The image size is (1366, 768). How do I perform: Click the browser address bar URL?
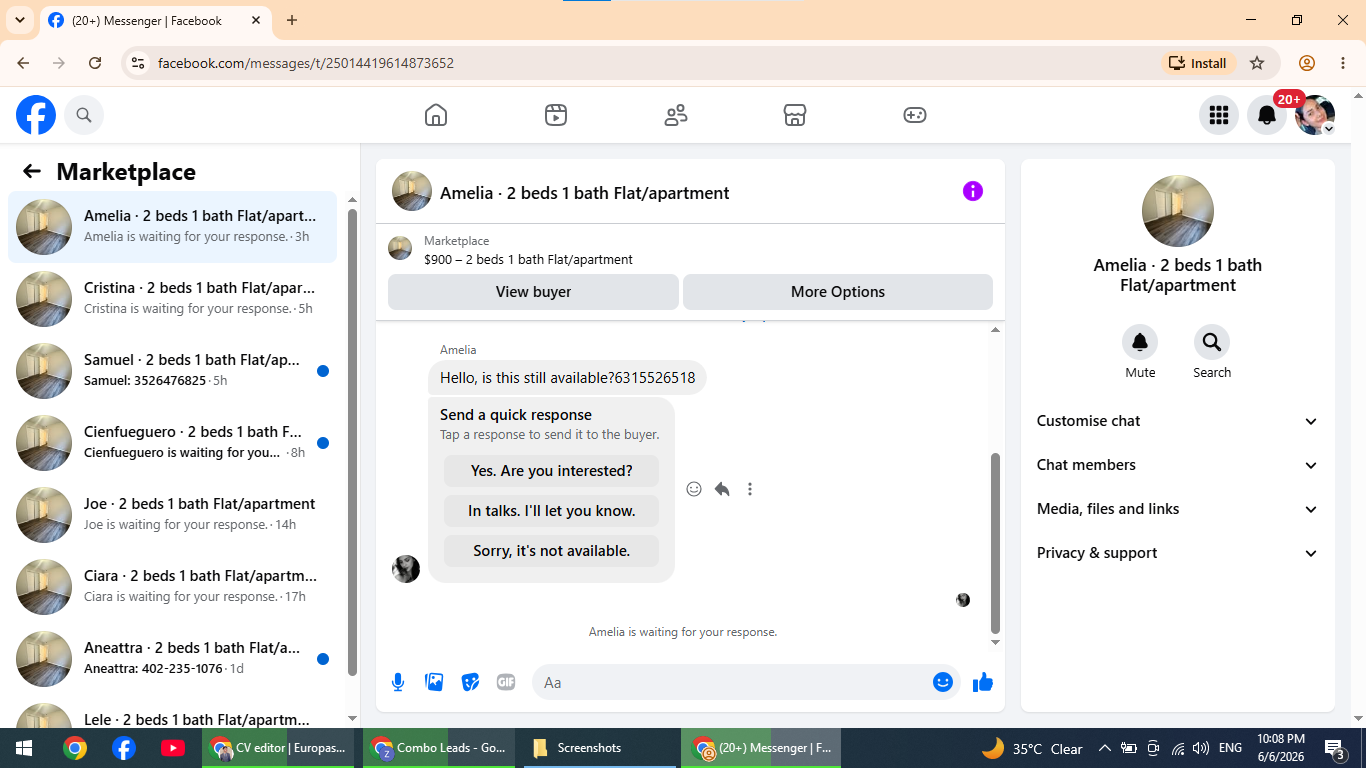(306, 63)
